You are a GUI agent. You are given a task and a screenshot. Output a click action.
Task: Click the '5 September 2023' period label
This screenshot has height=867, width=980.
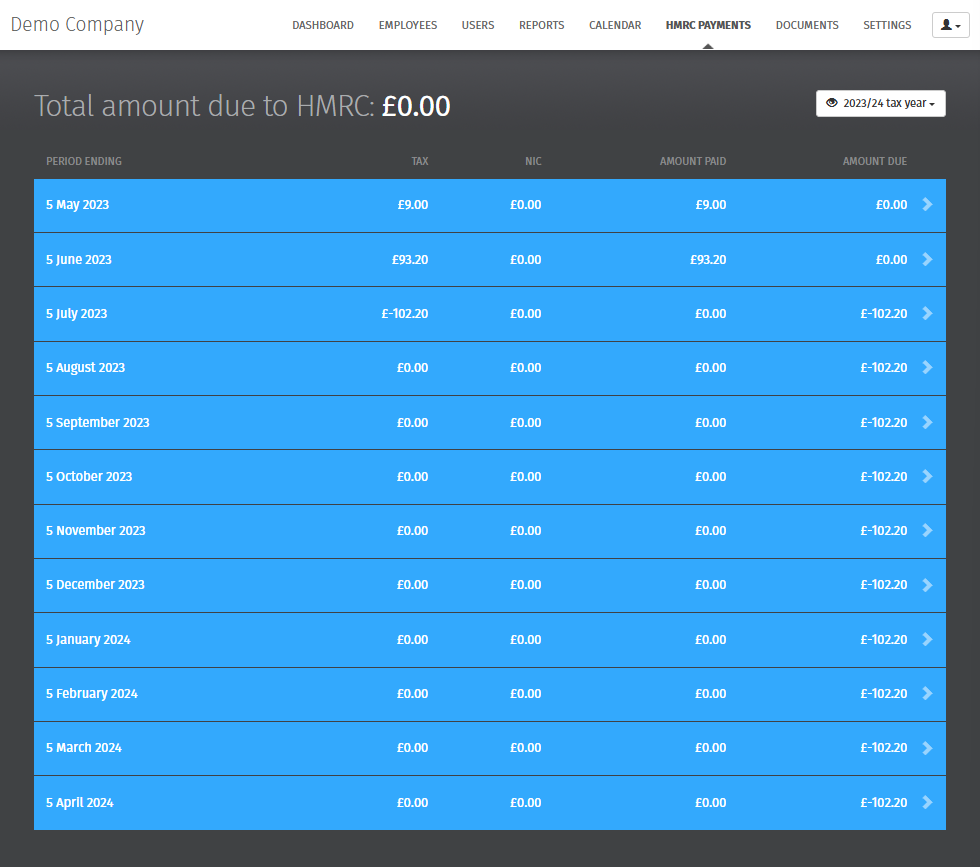point(98,423)
